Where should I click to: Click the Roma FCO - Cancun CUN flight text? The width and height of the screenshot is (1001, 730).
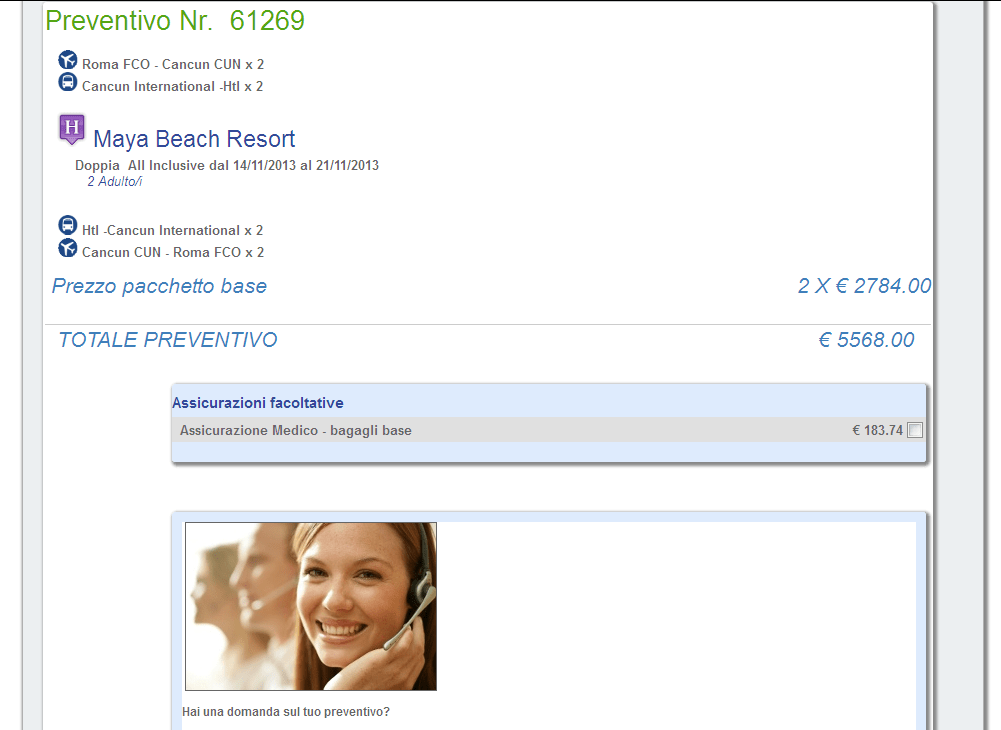tap(173, 65)
